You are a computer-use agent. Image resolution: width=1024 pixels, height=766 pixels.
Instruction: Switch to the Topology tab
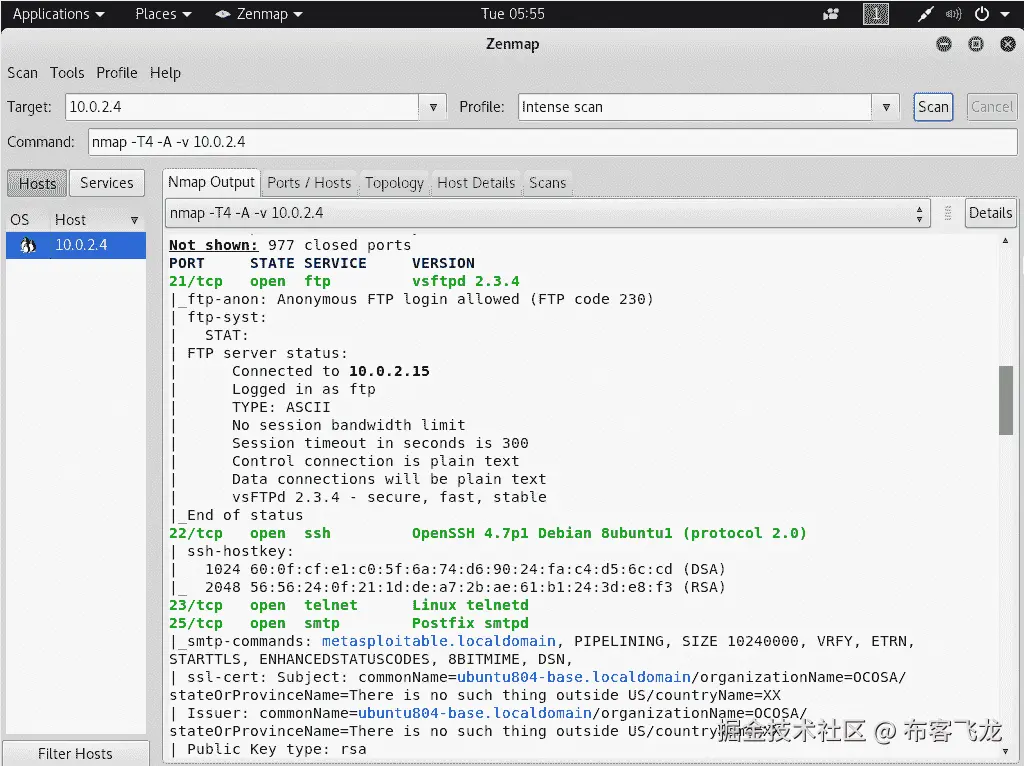point(394,183)
